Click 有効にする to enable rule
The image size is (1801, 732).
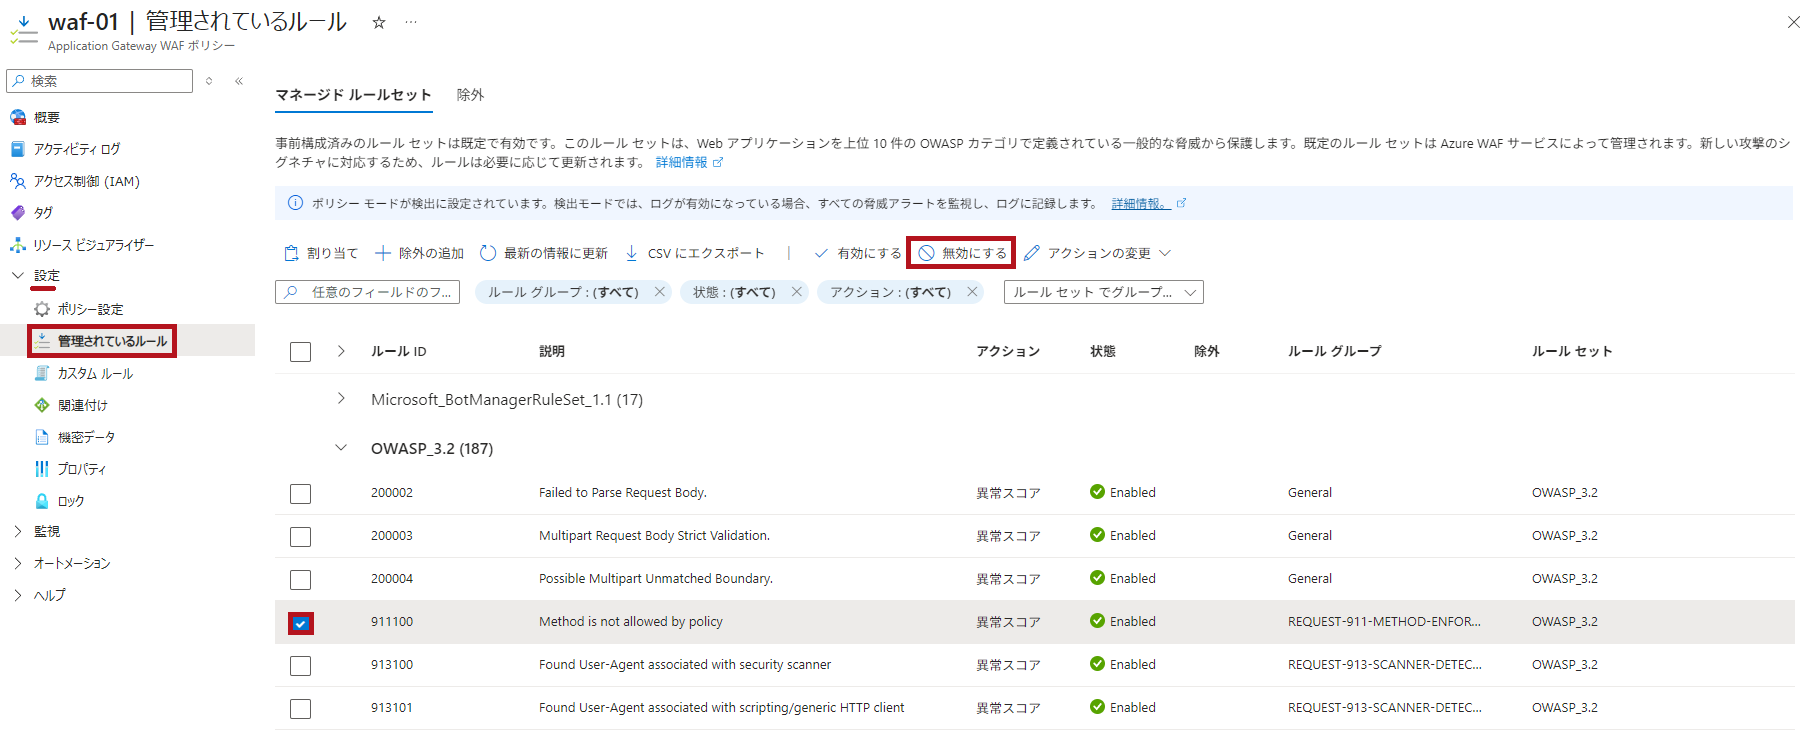pos(858,253)
